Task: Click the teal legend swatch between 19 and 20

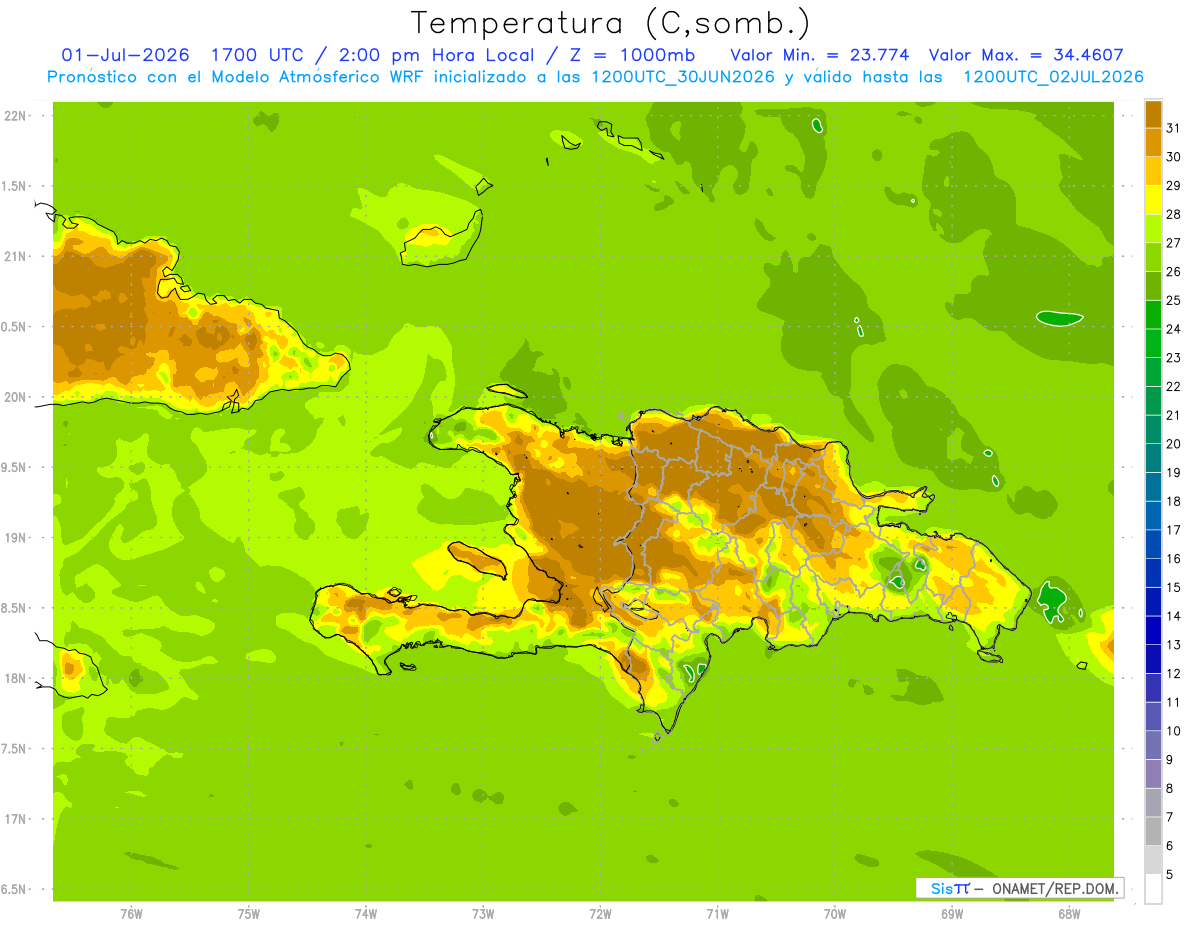Action: 1153,459
